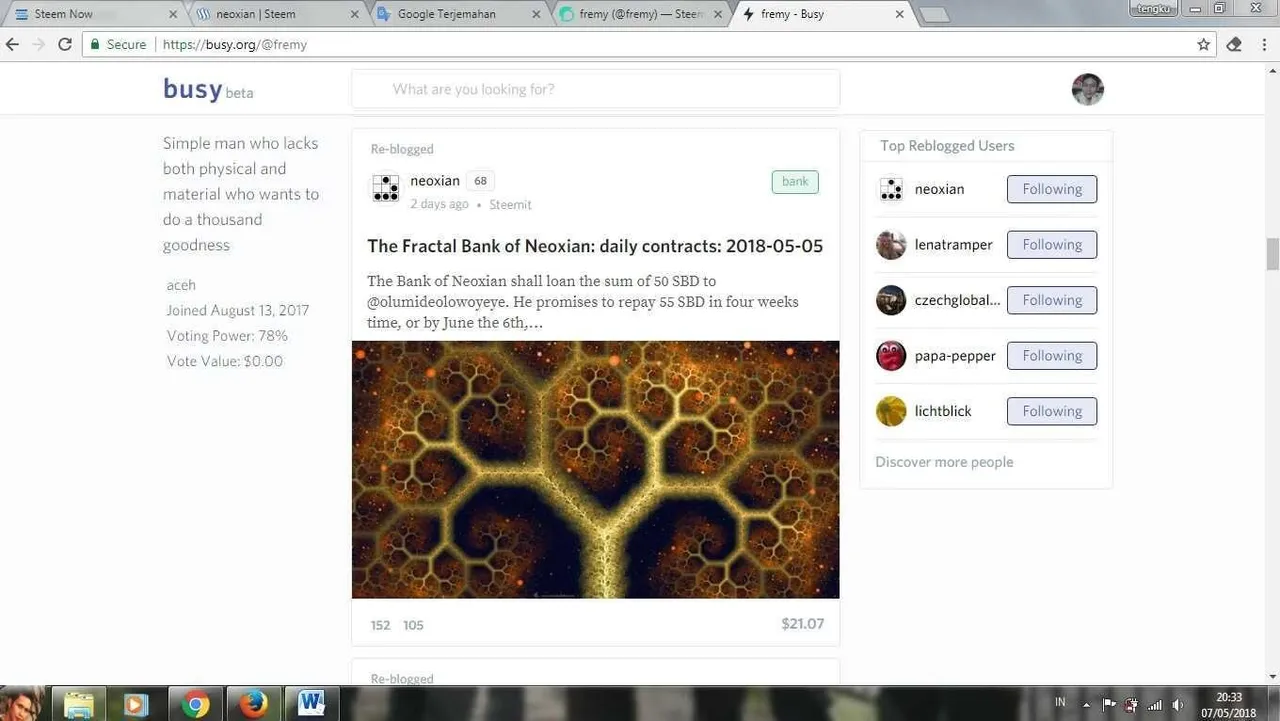Bookmark this page with the star icon
The width and height of the screenshot is (1280, 721).
click(x=1204, y=44)
